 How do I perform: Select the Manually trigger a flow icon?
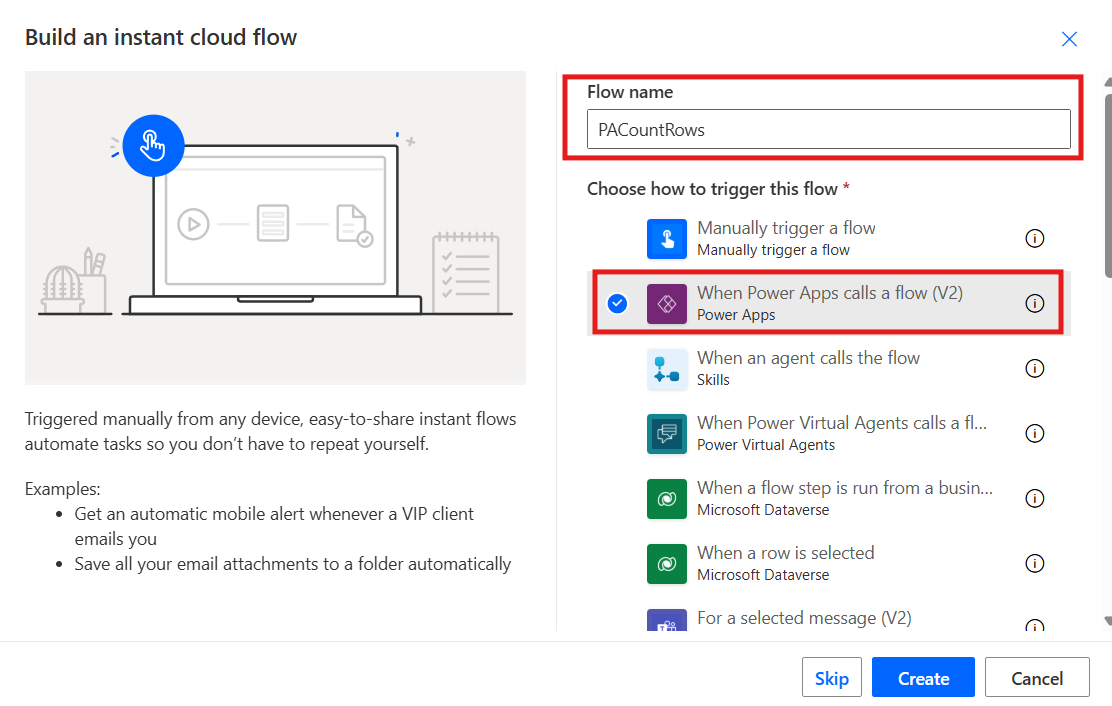click(667, 238)
